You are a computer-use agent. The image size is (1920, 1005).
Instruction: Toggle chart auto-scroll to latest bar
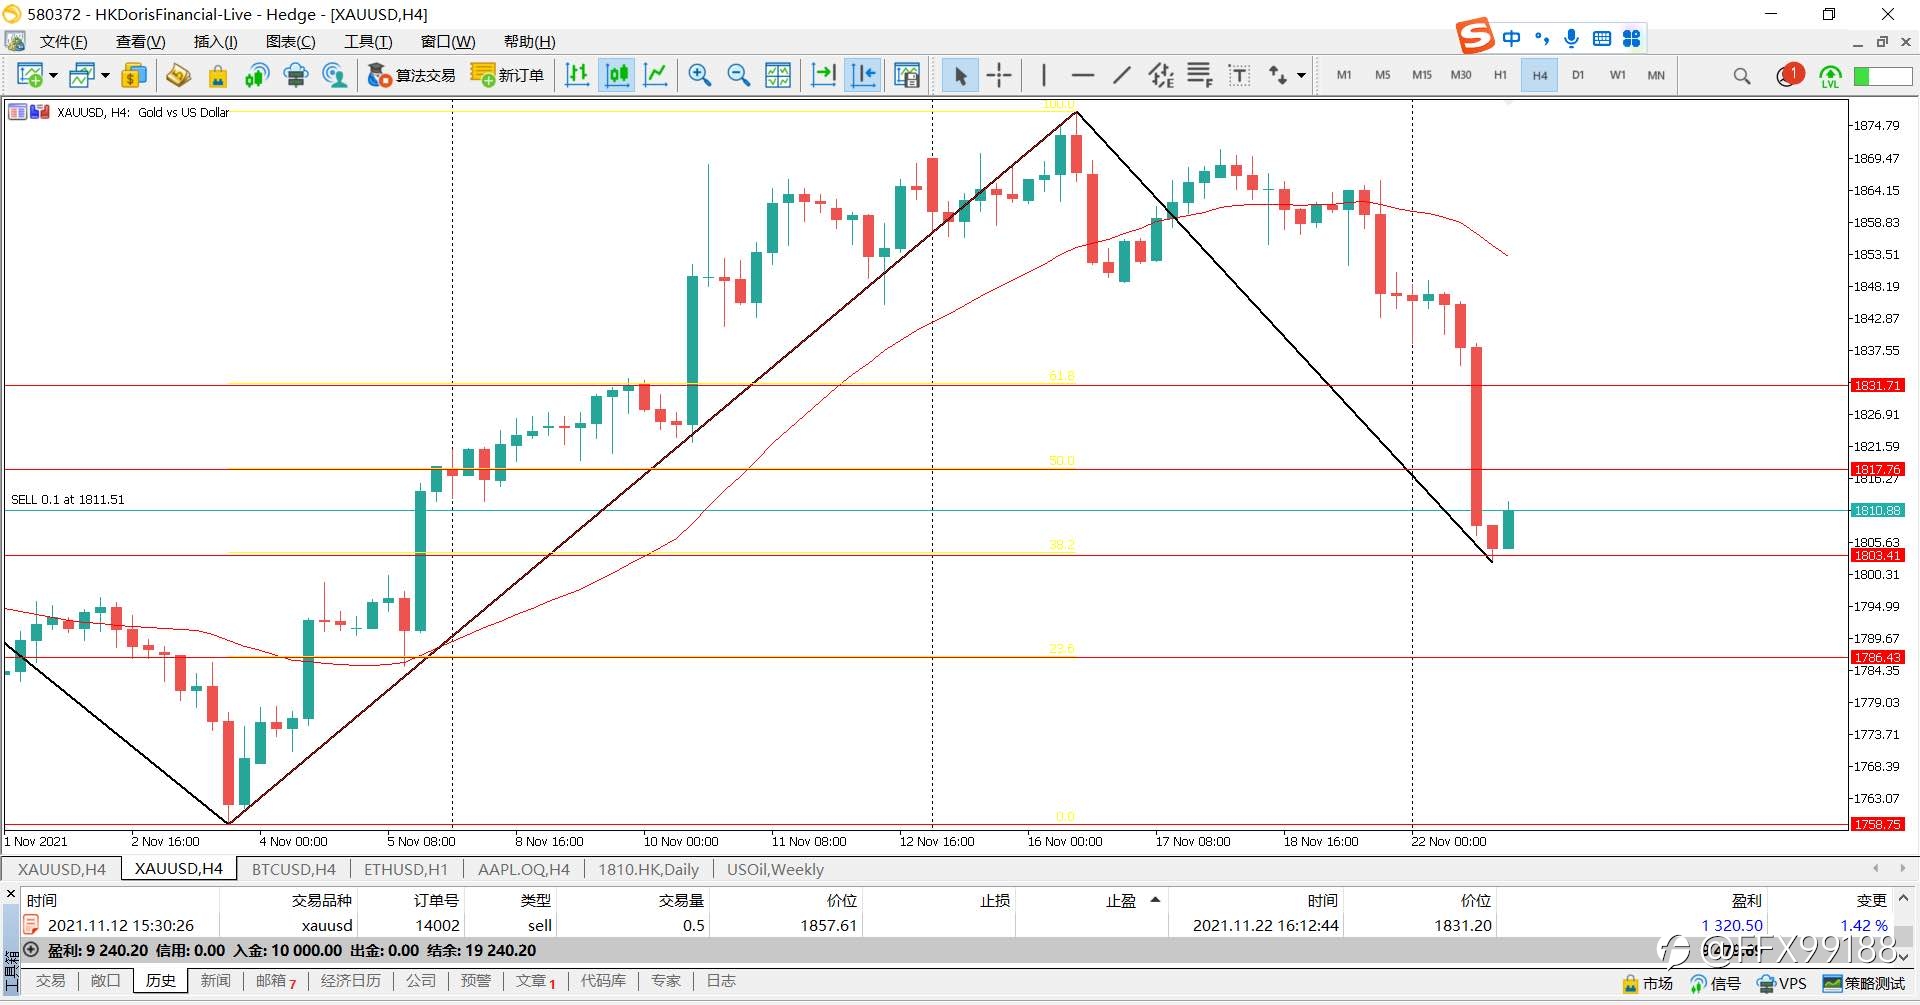[x=823, y=75]
